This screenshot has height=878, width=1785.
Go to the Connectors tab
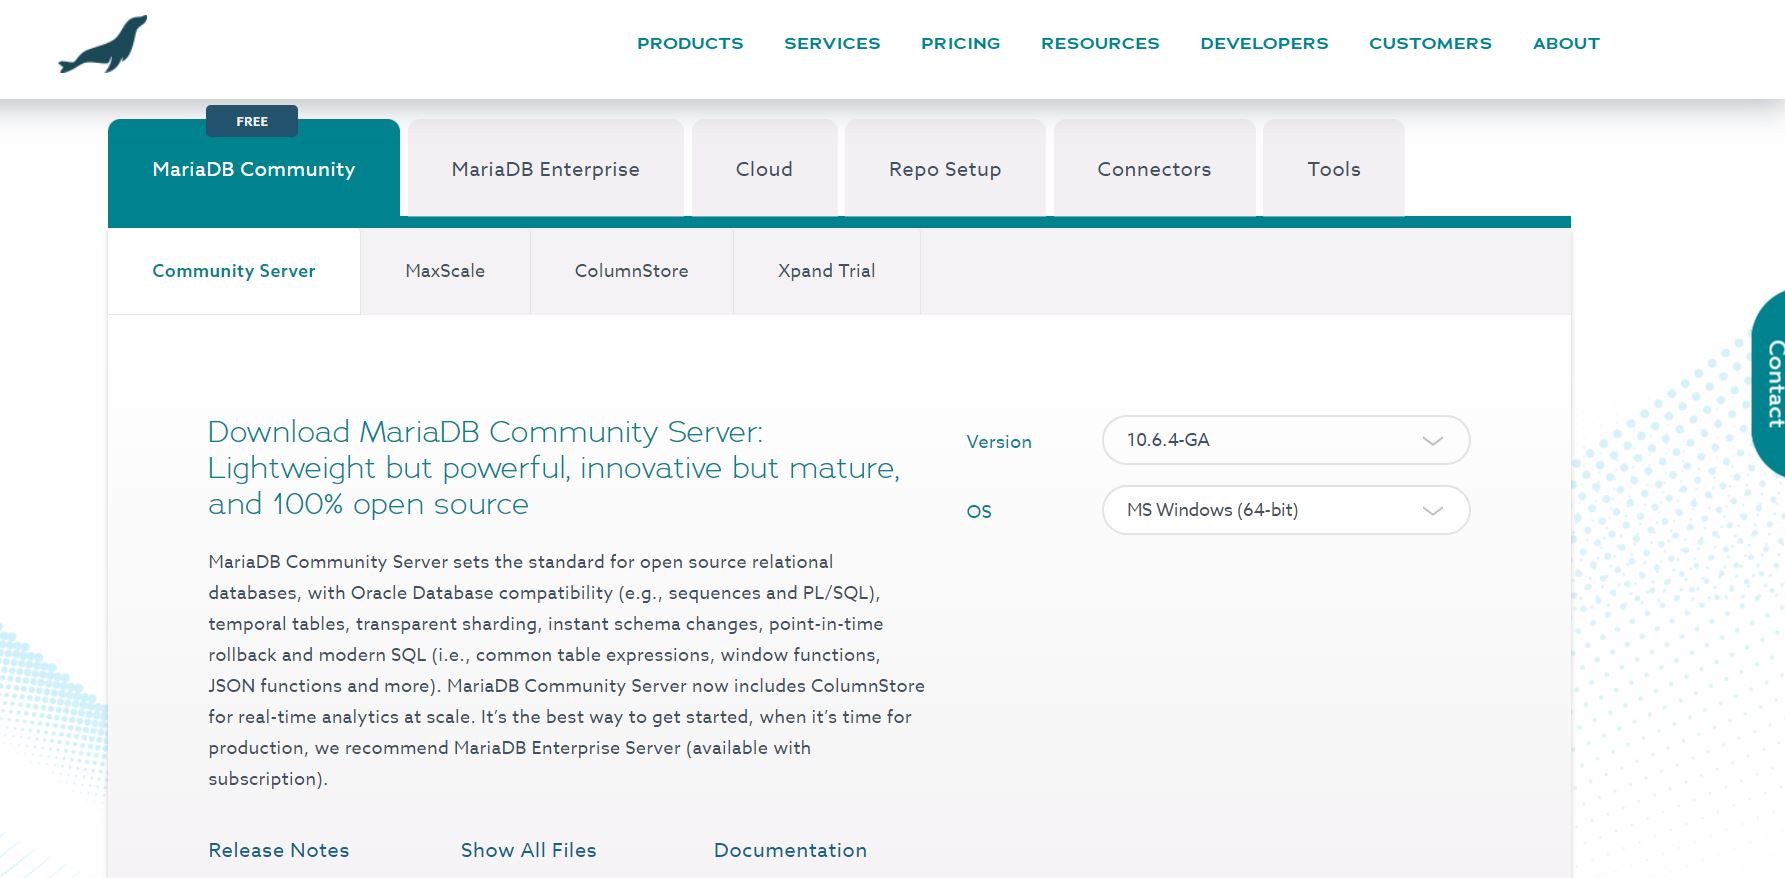coord(1154,169)
